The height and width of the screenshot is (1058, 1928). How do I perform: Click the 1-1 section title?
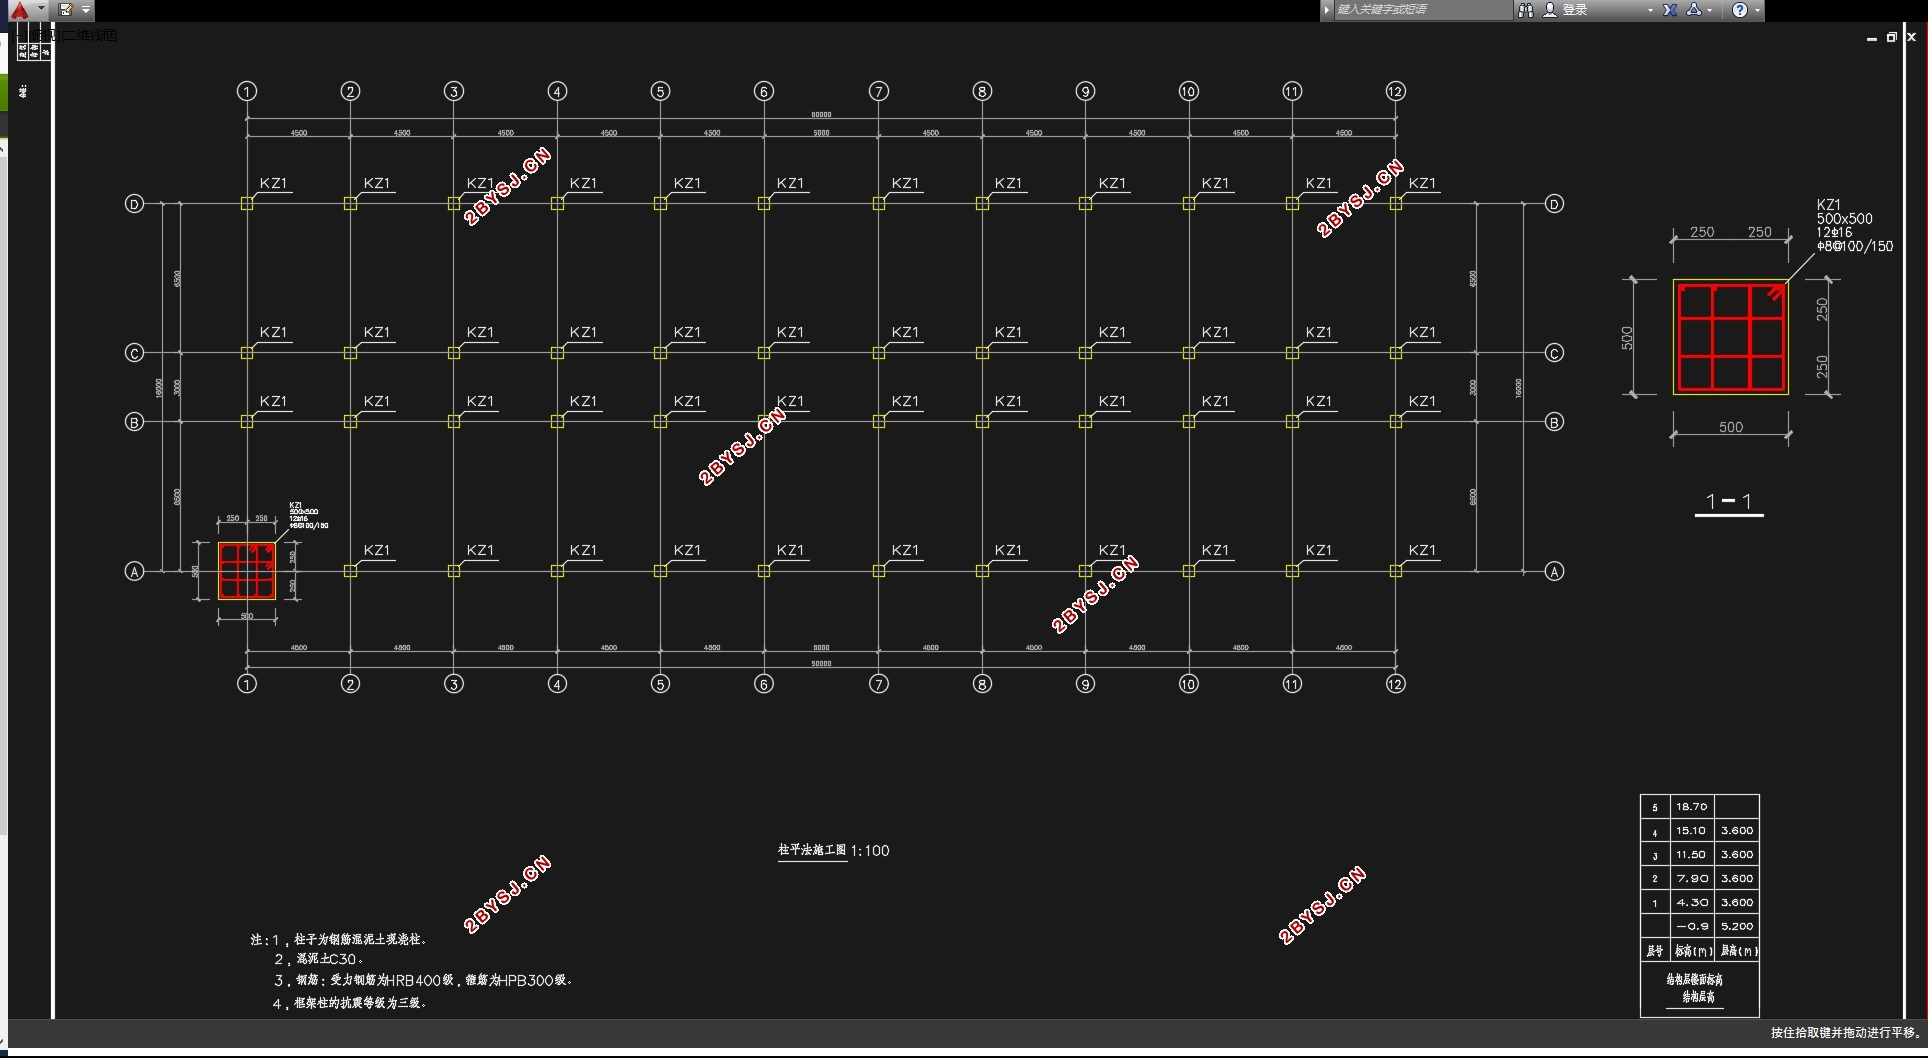click(1729, 502)
